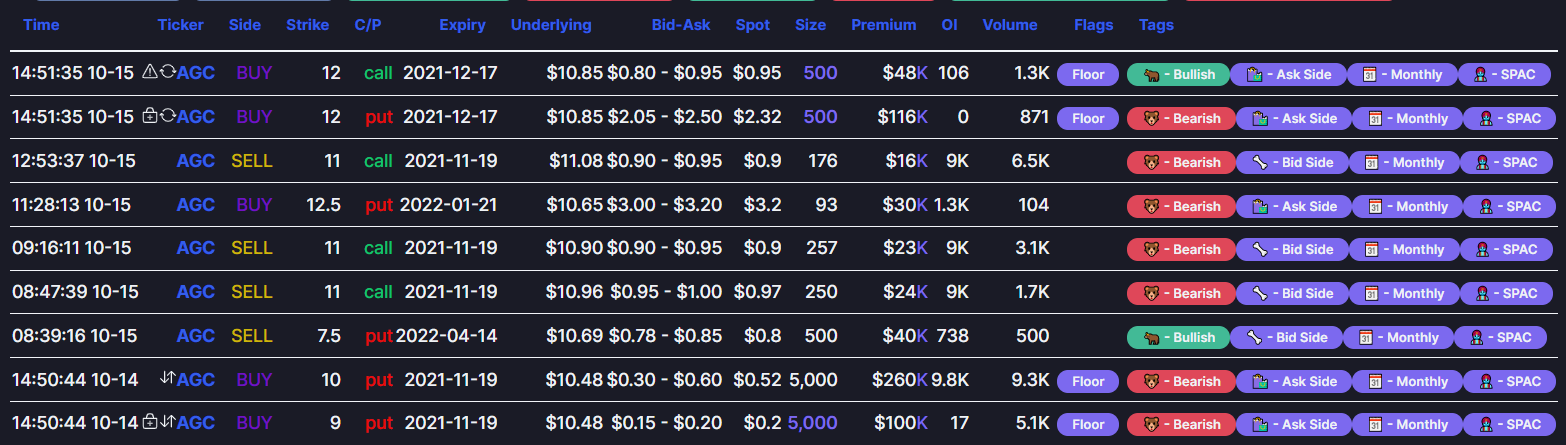Image resolution: width=1566 pixels, height=445 pixels.
Task: Click the Bullish tag on the 7.5 strike put row
Action: point(1178,337)
